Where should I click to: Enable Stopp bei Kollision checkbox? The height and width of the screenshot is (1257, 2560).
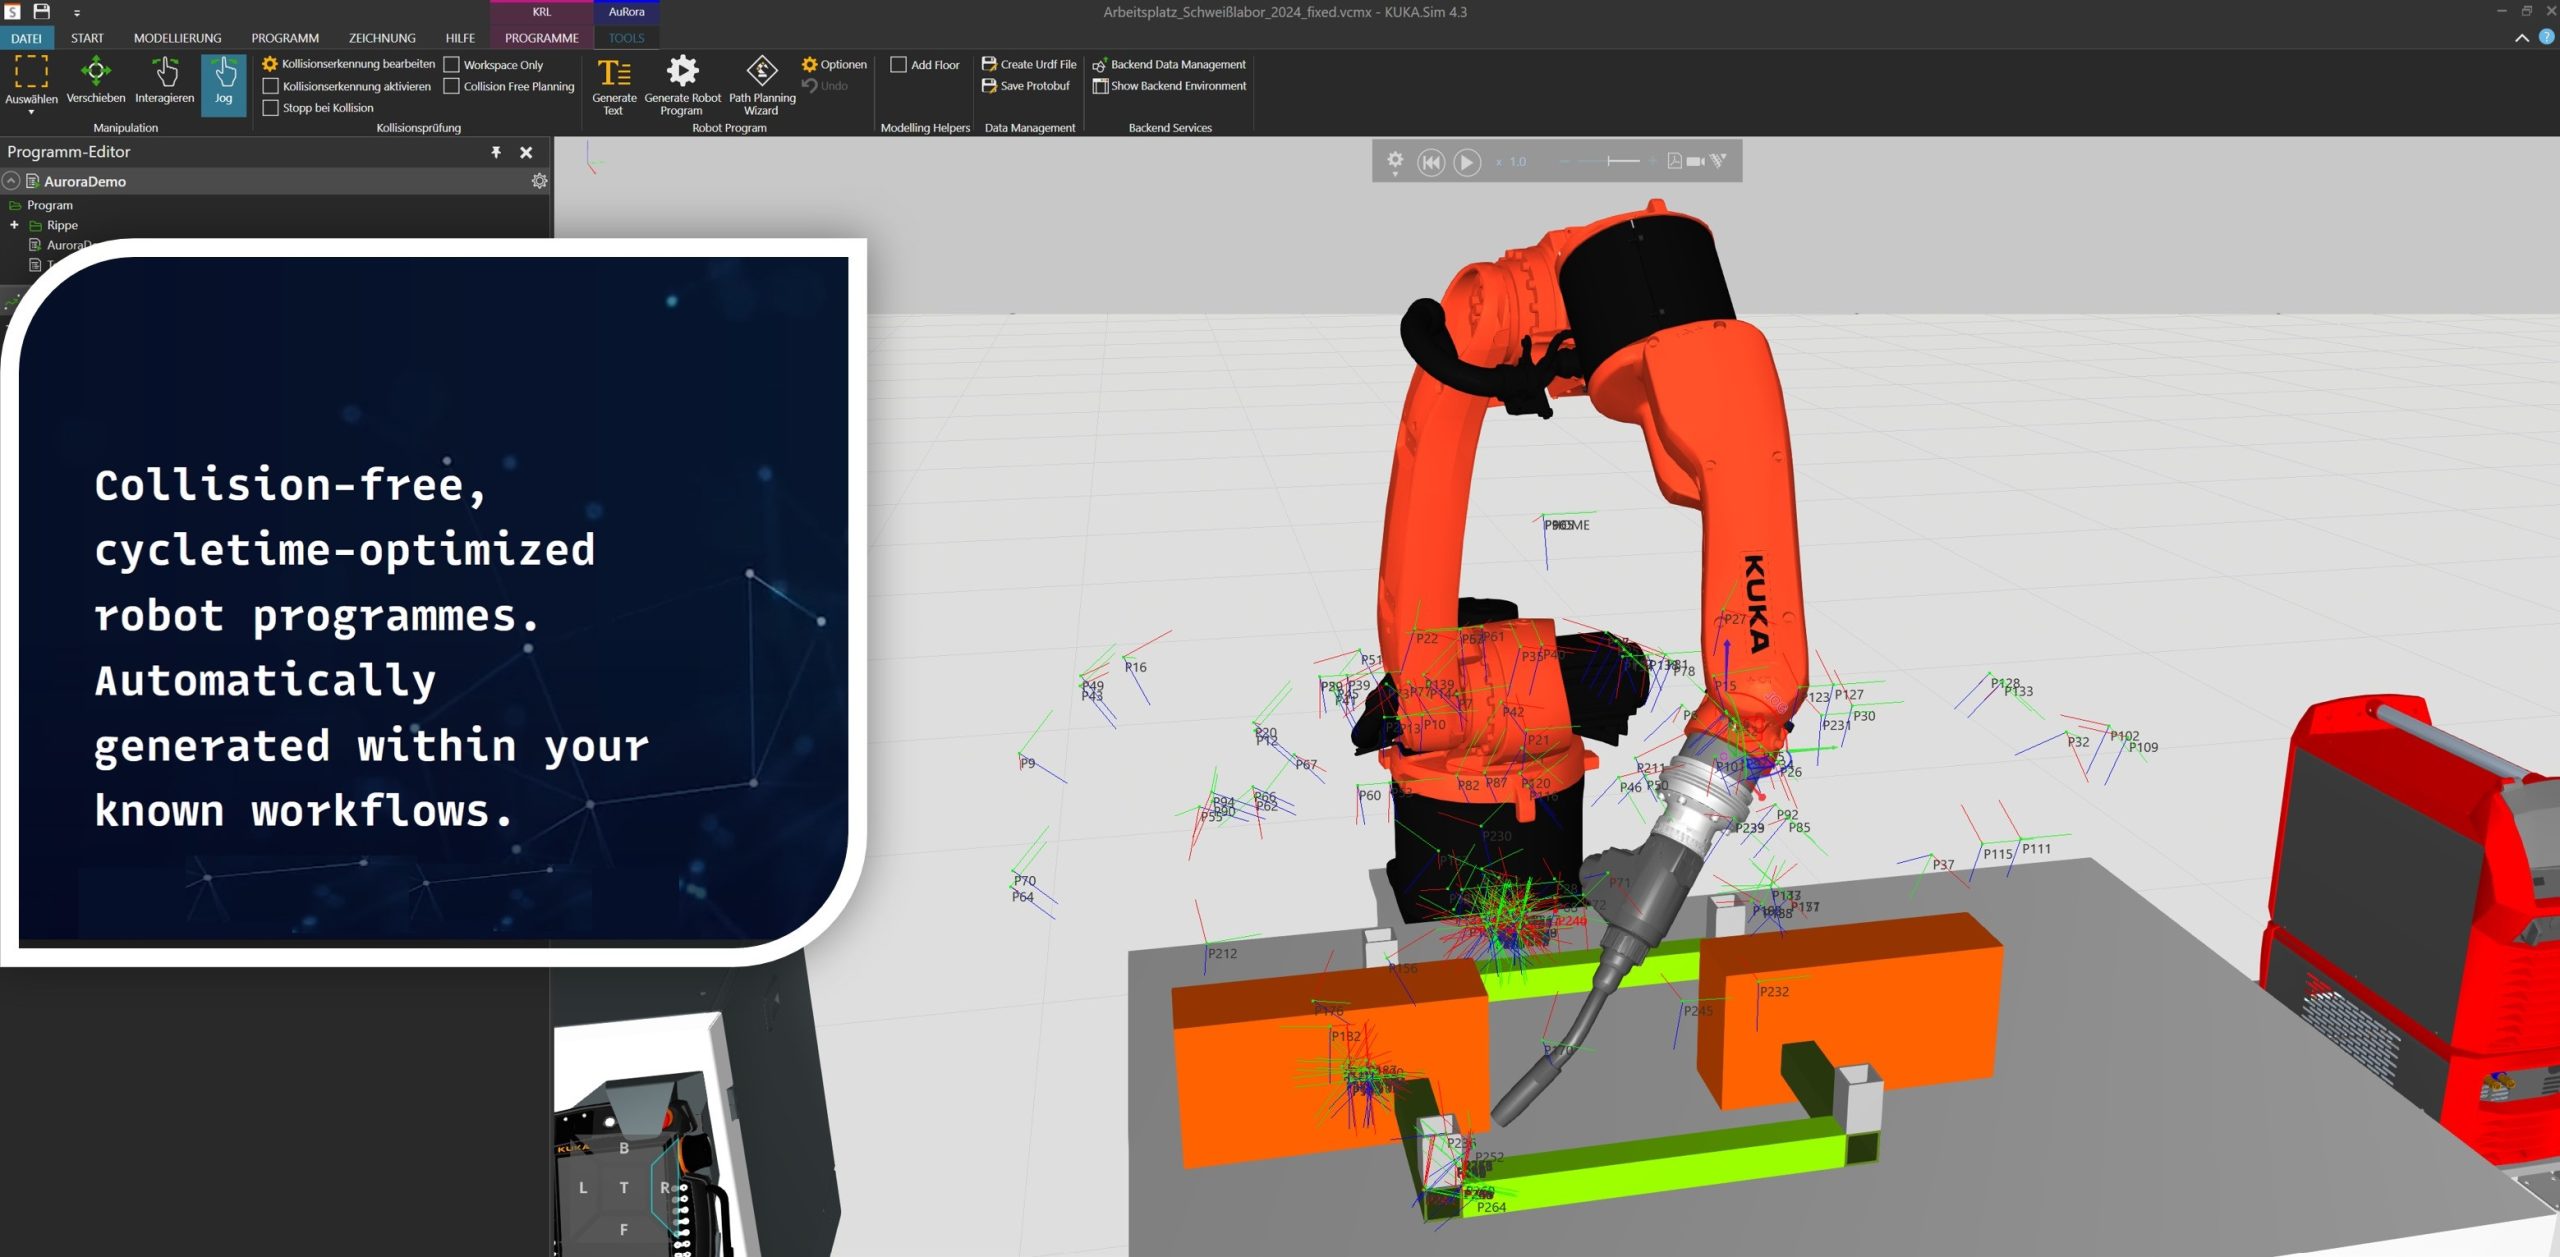tap(270, 108)
